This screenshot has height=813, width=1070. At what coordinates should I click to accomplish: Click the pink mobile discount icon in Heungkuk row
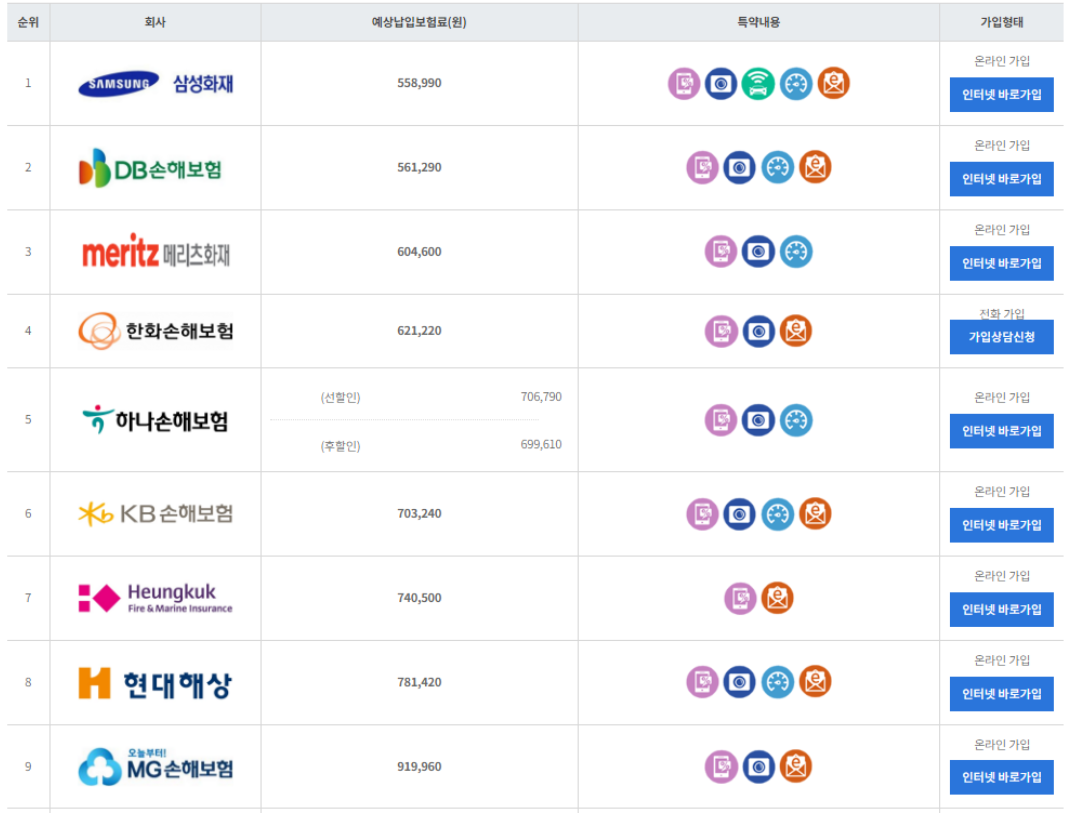(x=740, y=598)
